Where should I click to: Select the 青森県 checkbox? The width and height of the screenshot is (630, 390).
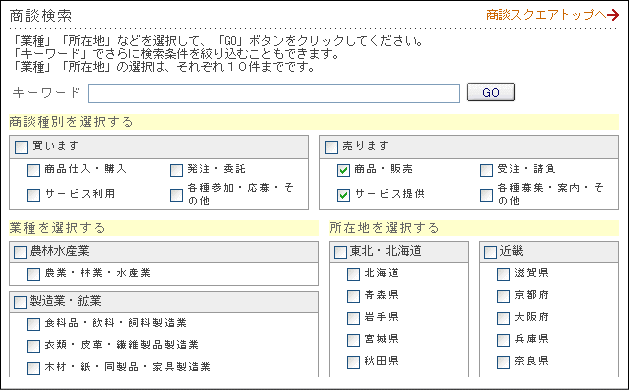353,296
